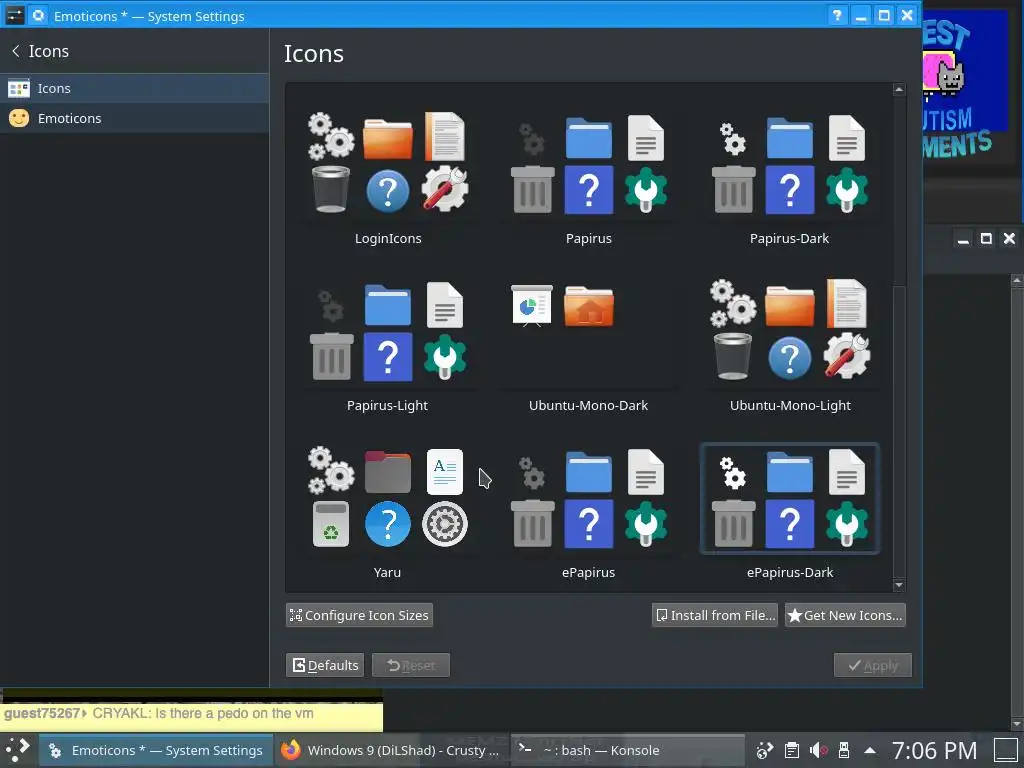Click the background window's maximize button
Screen dimensions: 1024x768
[986, 238]
